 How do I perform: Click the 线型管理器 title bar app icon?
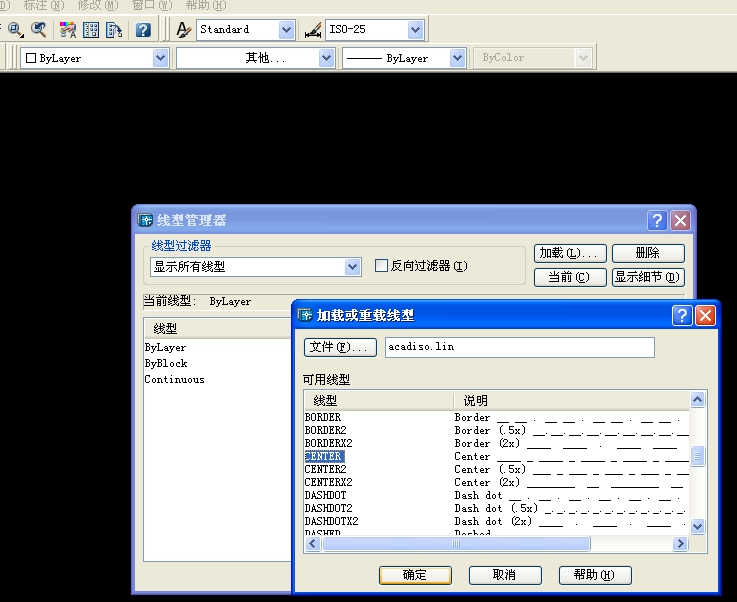click(x=145, y=220)
